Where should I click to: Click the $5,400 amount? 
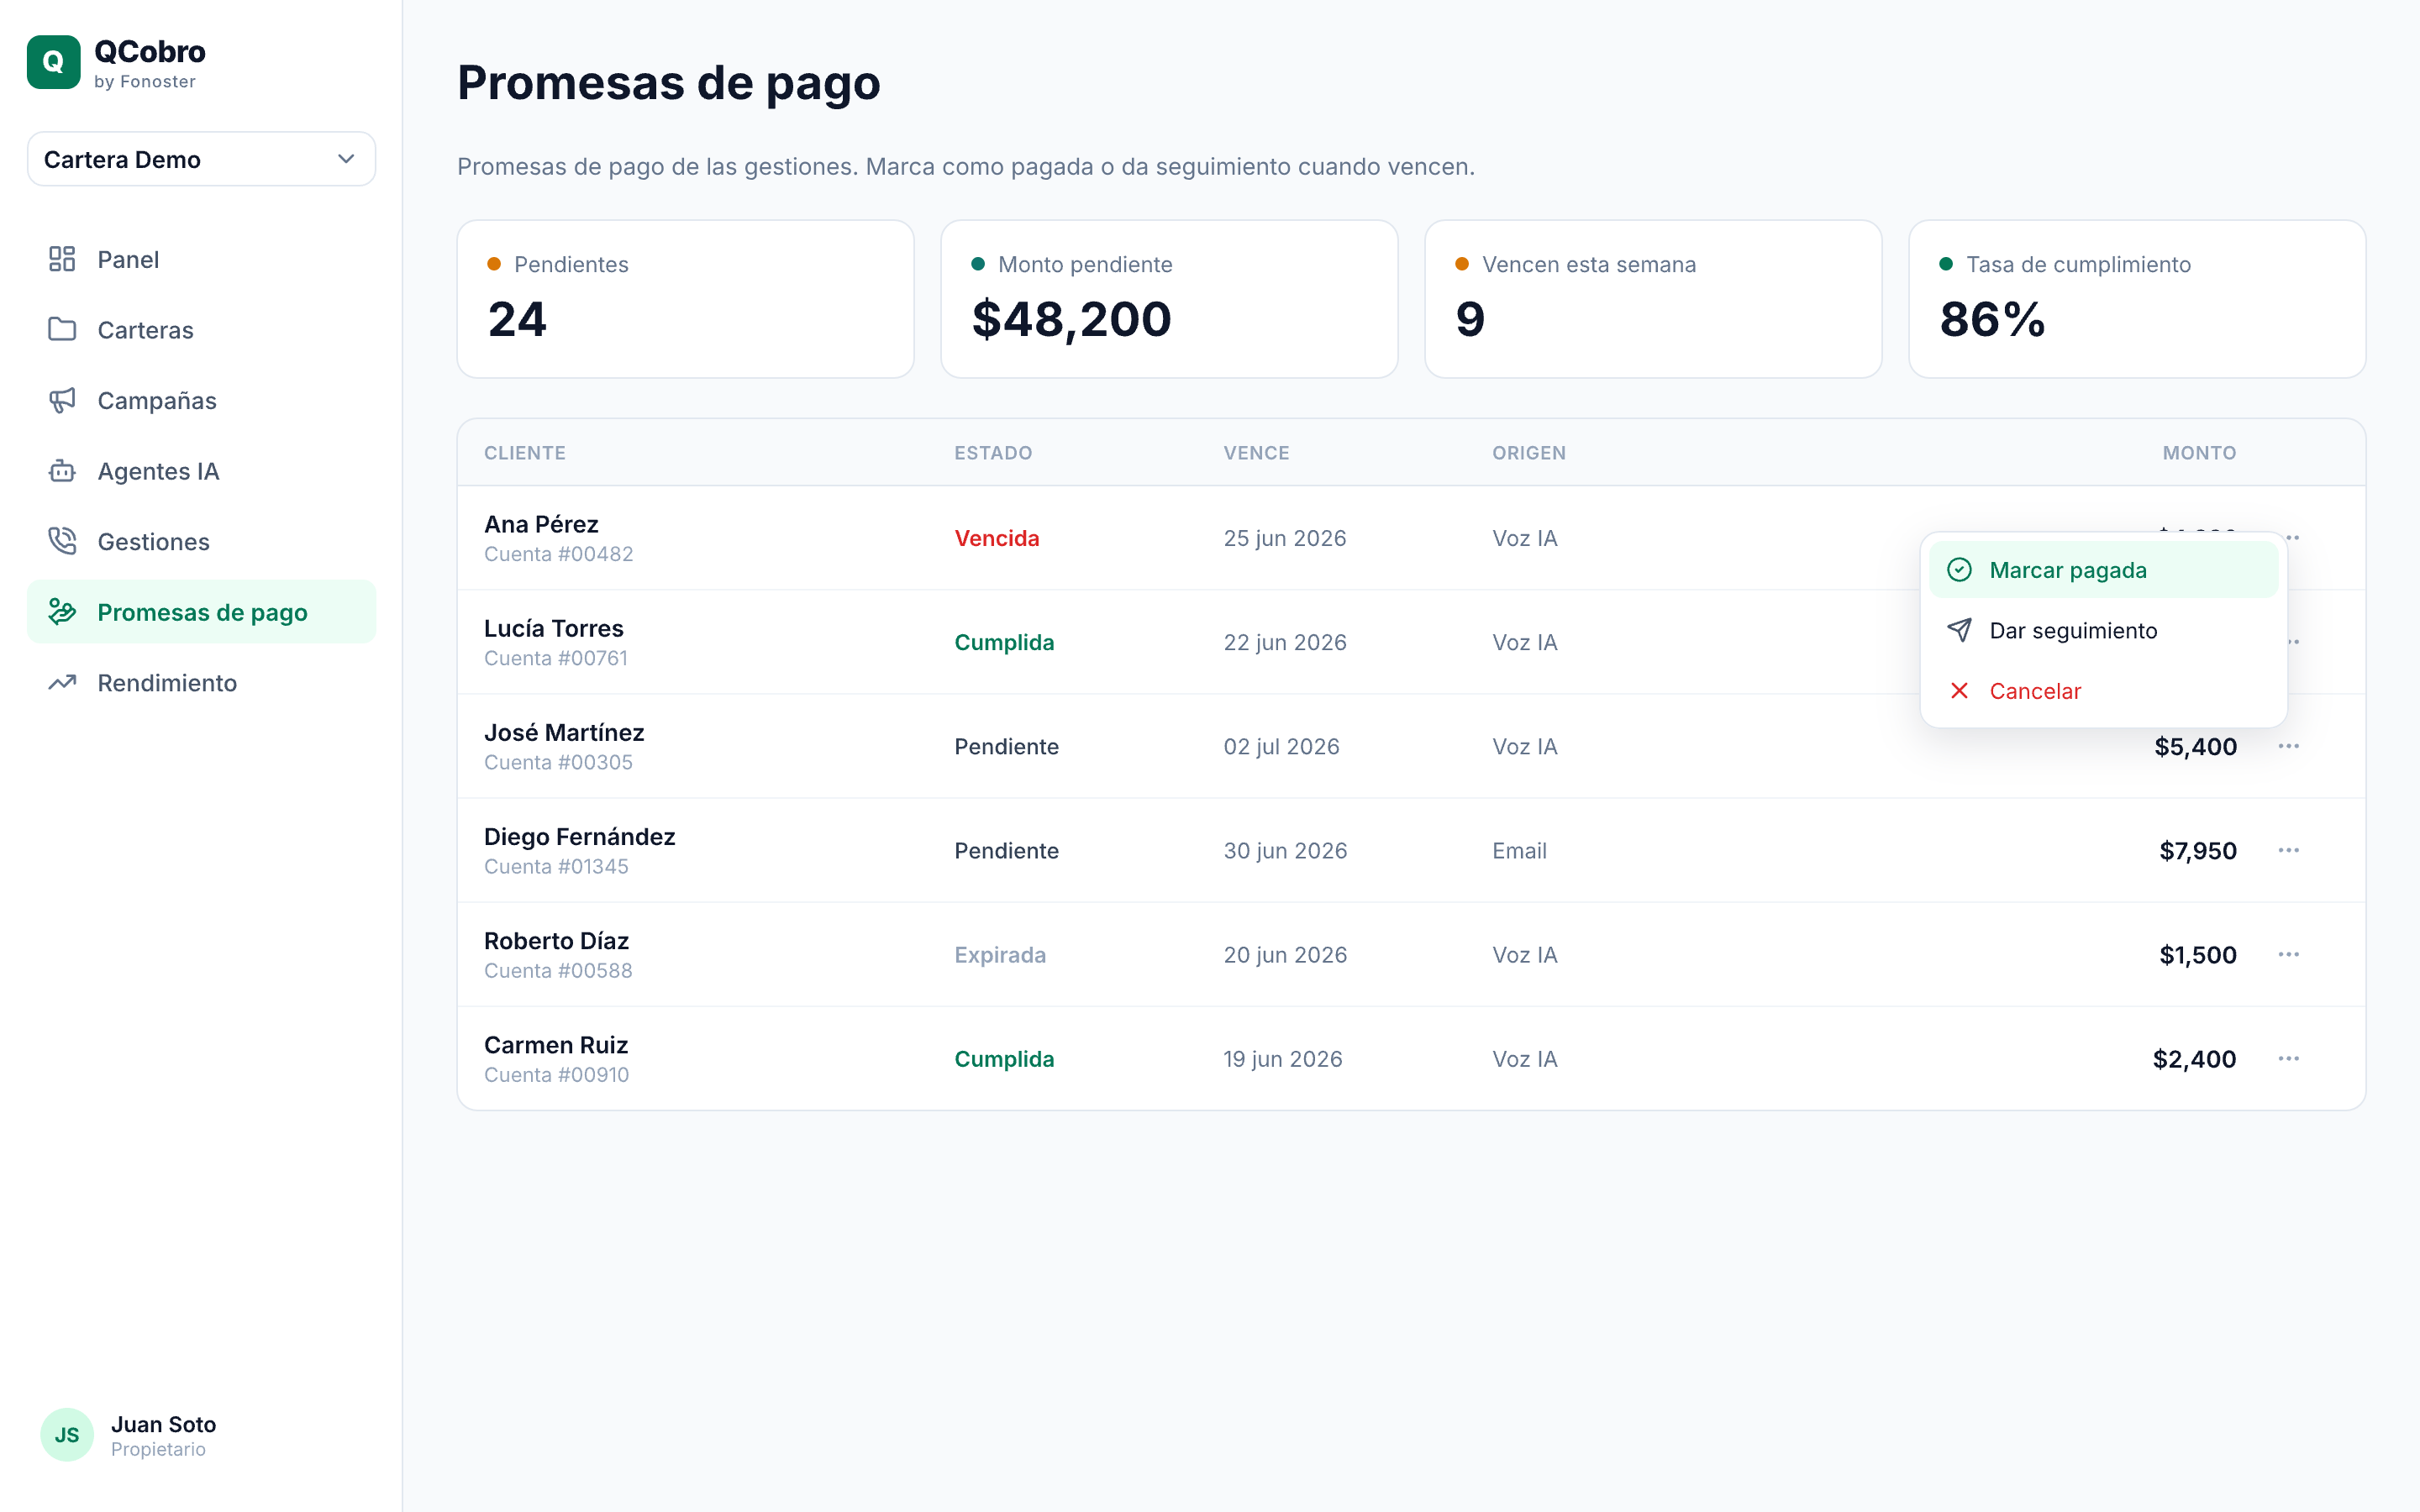[x=2195, y=746]
